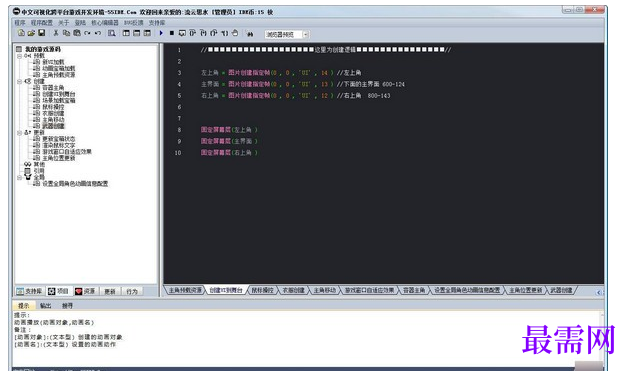The width and height of the screenshot is (634, 371).
Task: Click code line 10 固定屏幕层(右上角)
Action: (229, 152)
